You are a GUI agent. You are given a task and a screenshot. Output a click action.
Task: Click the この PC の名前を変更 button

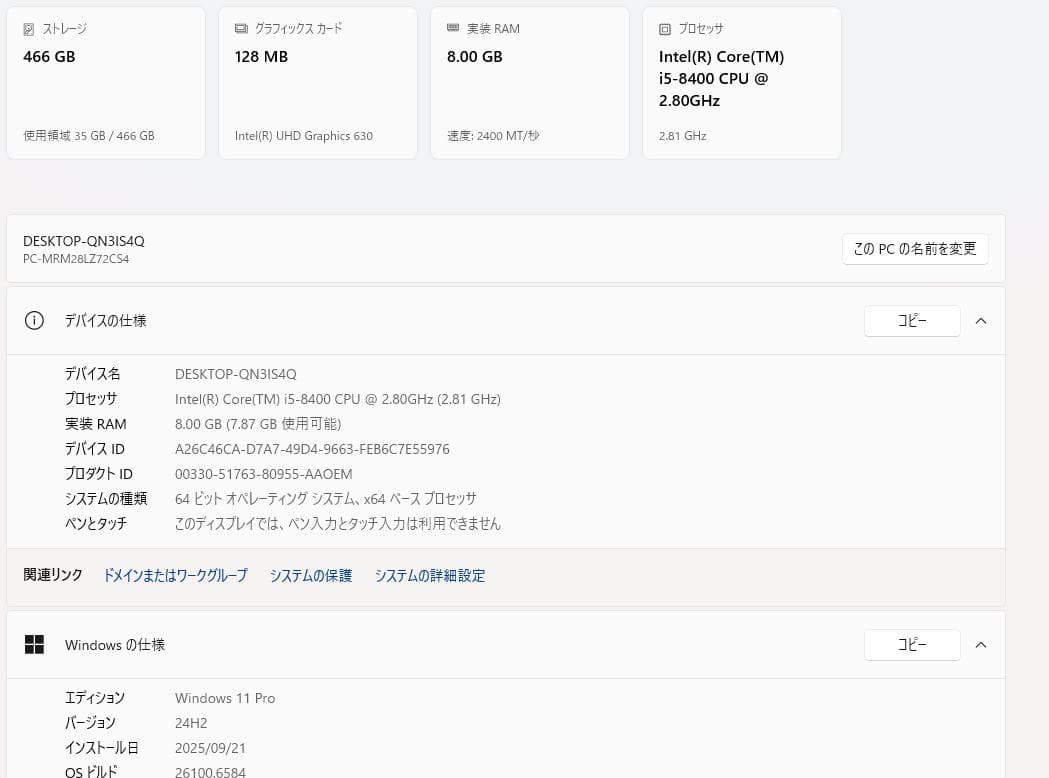(914, 248)
